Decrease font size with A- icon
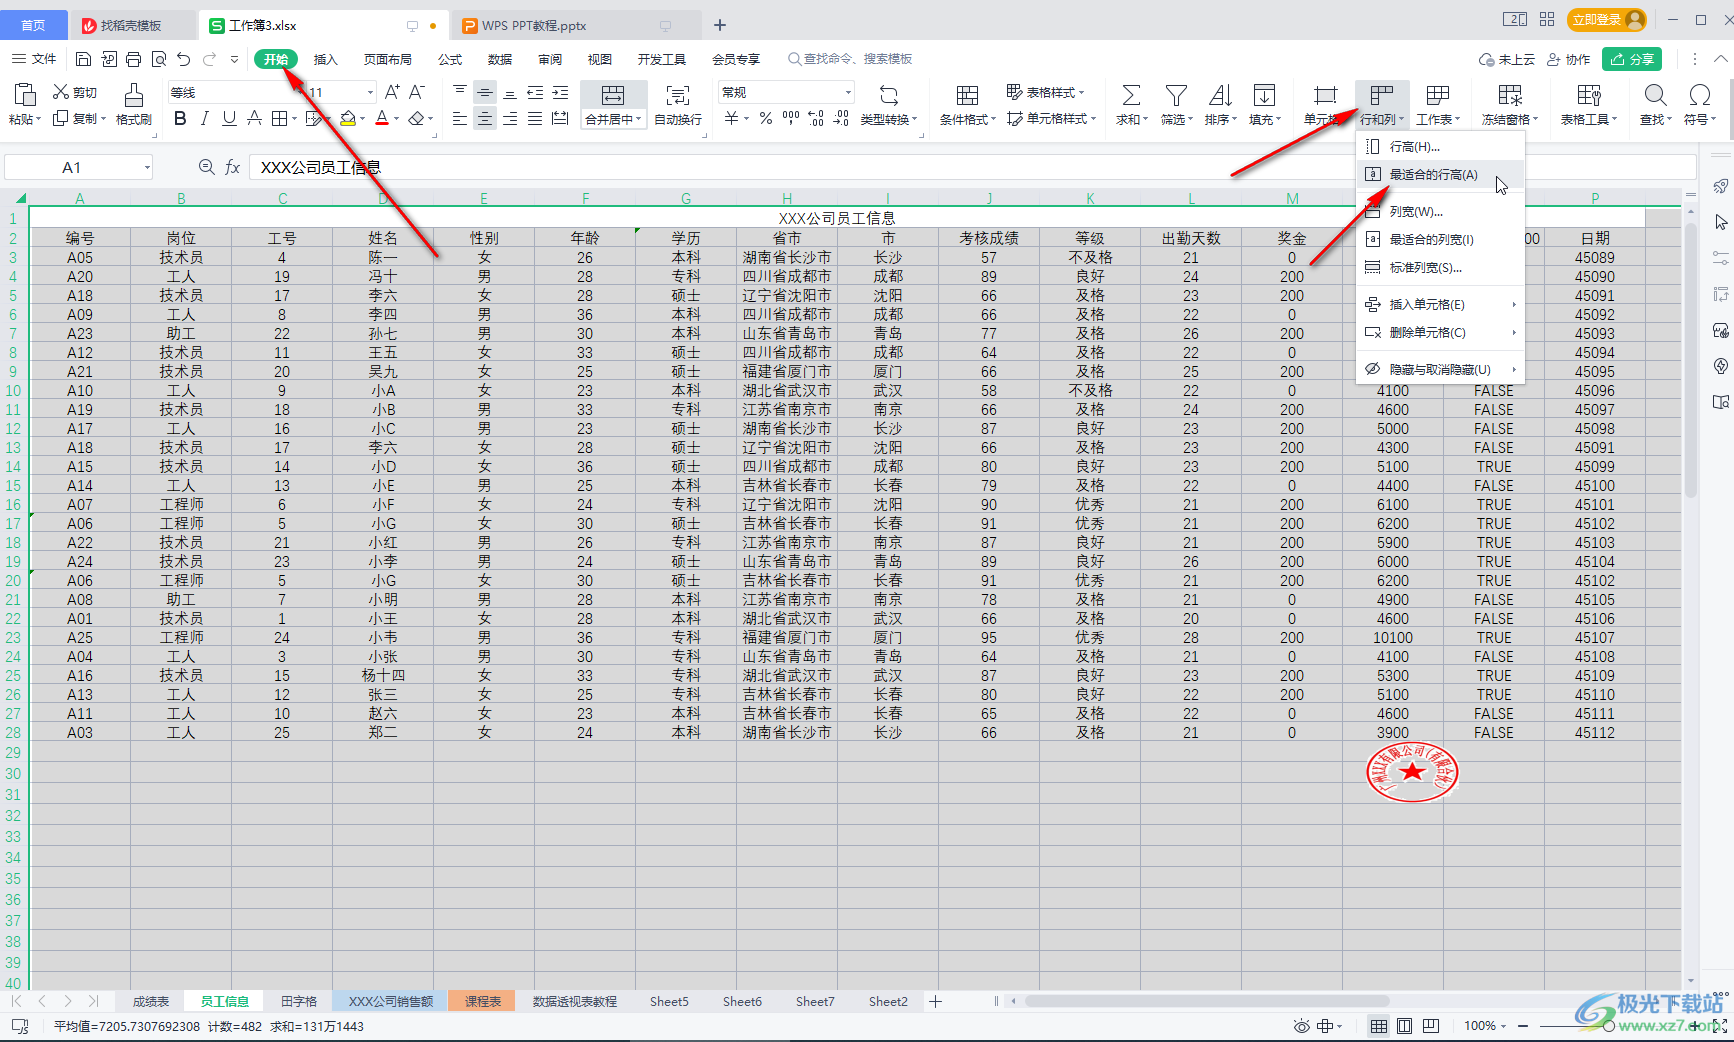Viewport: 1734px width, 1042px height. [417, 92]
